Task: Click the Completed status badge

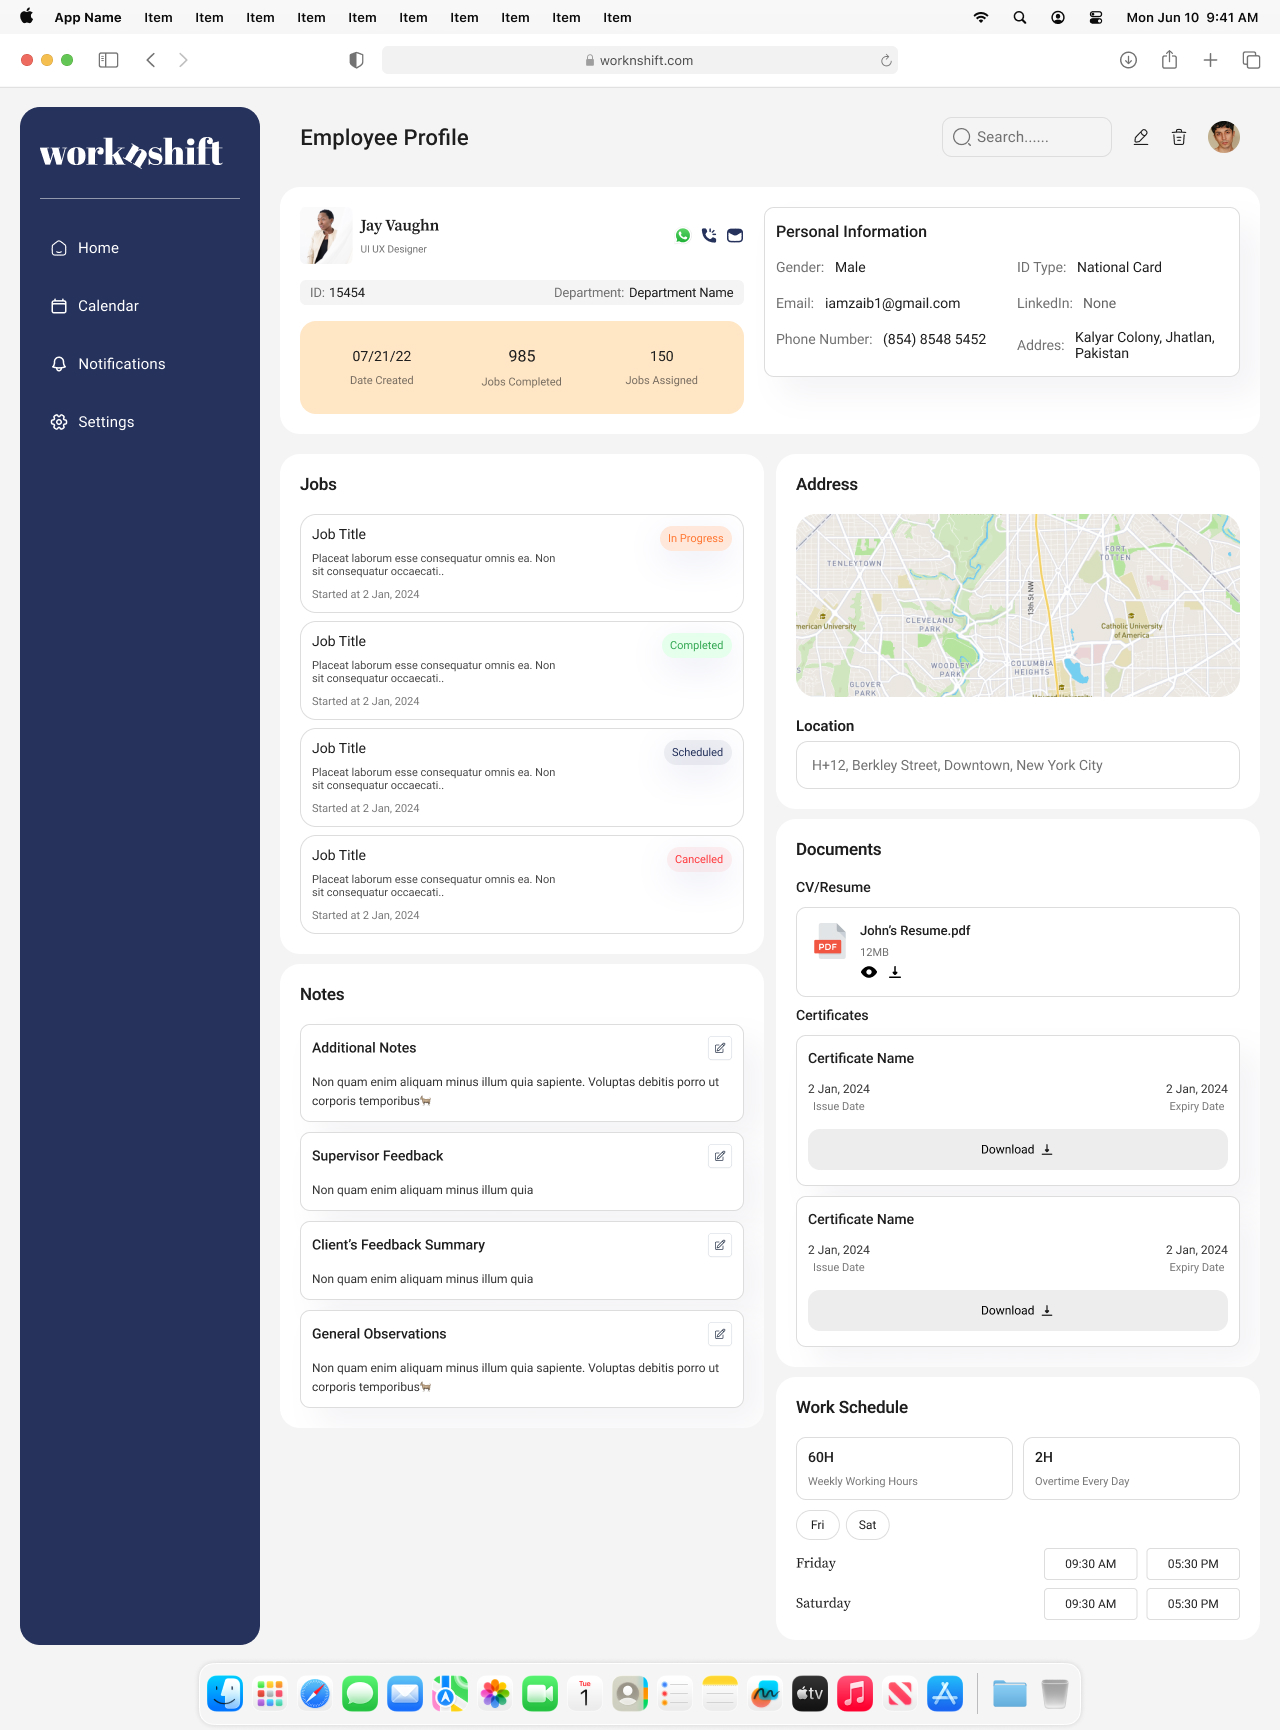Action: click(697, 645)
